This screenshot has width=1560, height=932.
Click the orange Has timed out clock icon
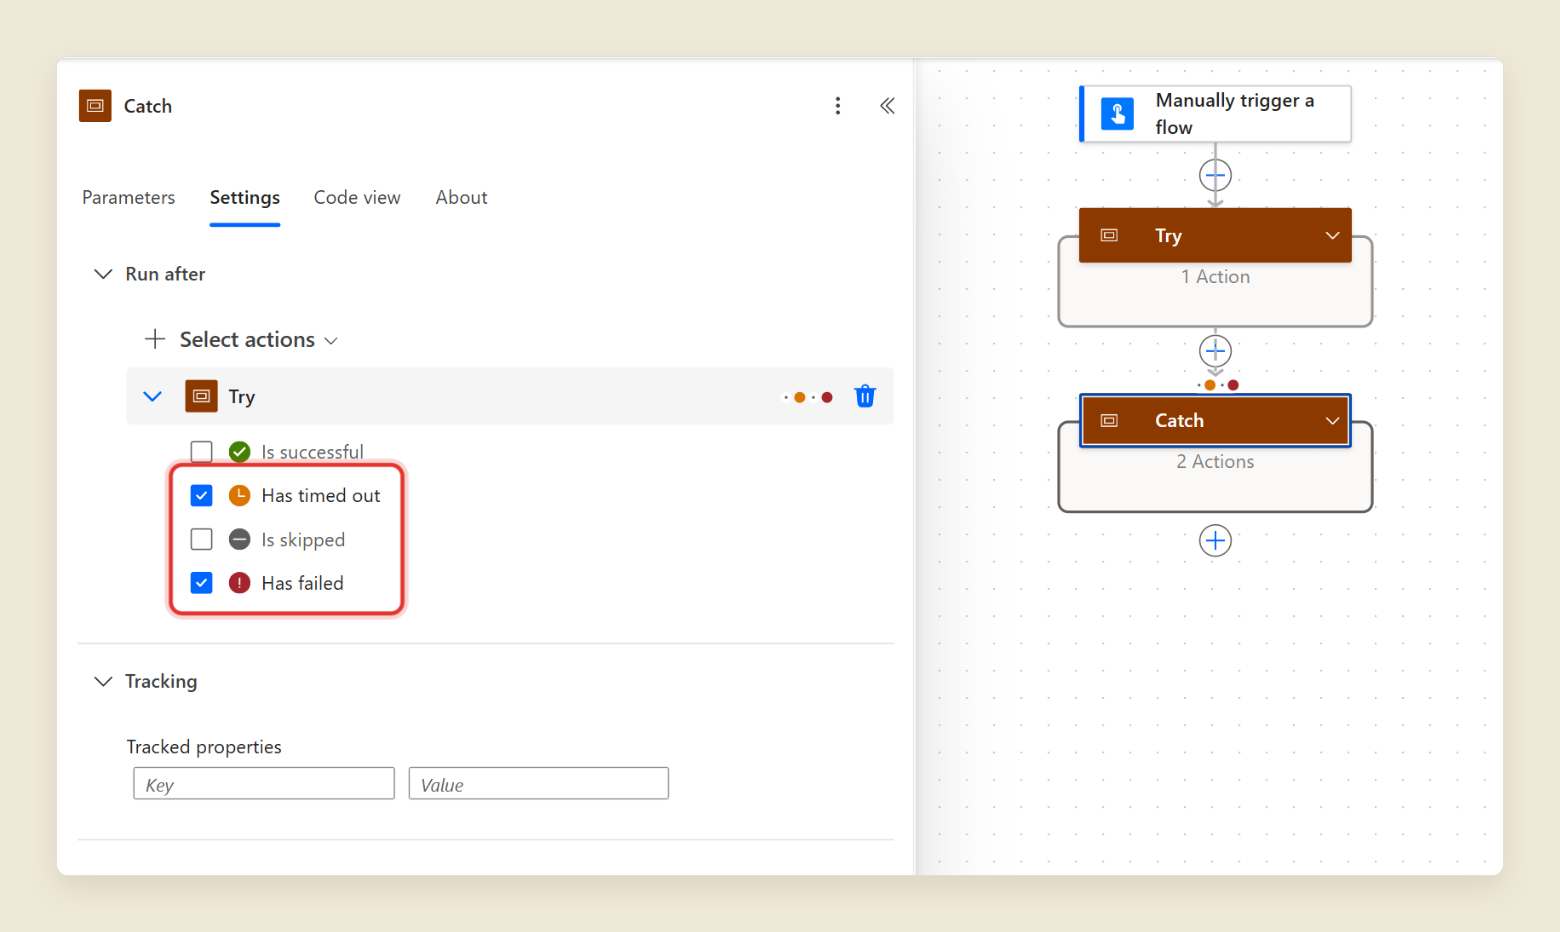pyautogui.click(x=240, y=496)
